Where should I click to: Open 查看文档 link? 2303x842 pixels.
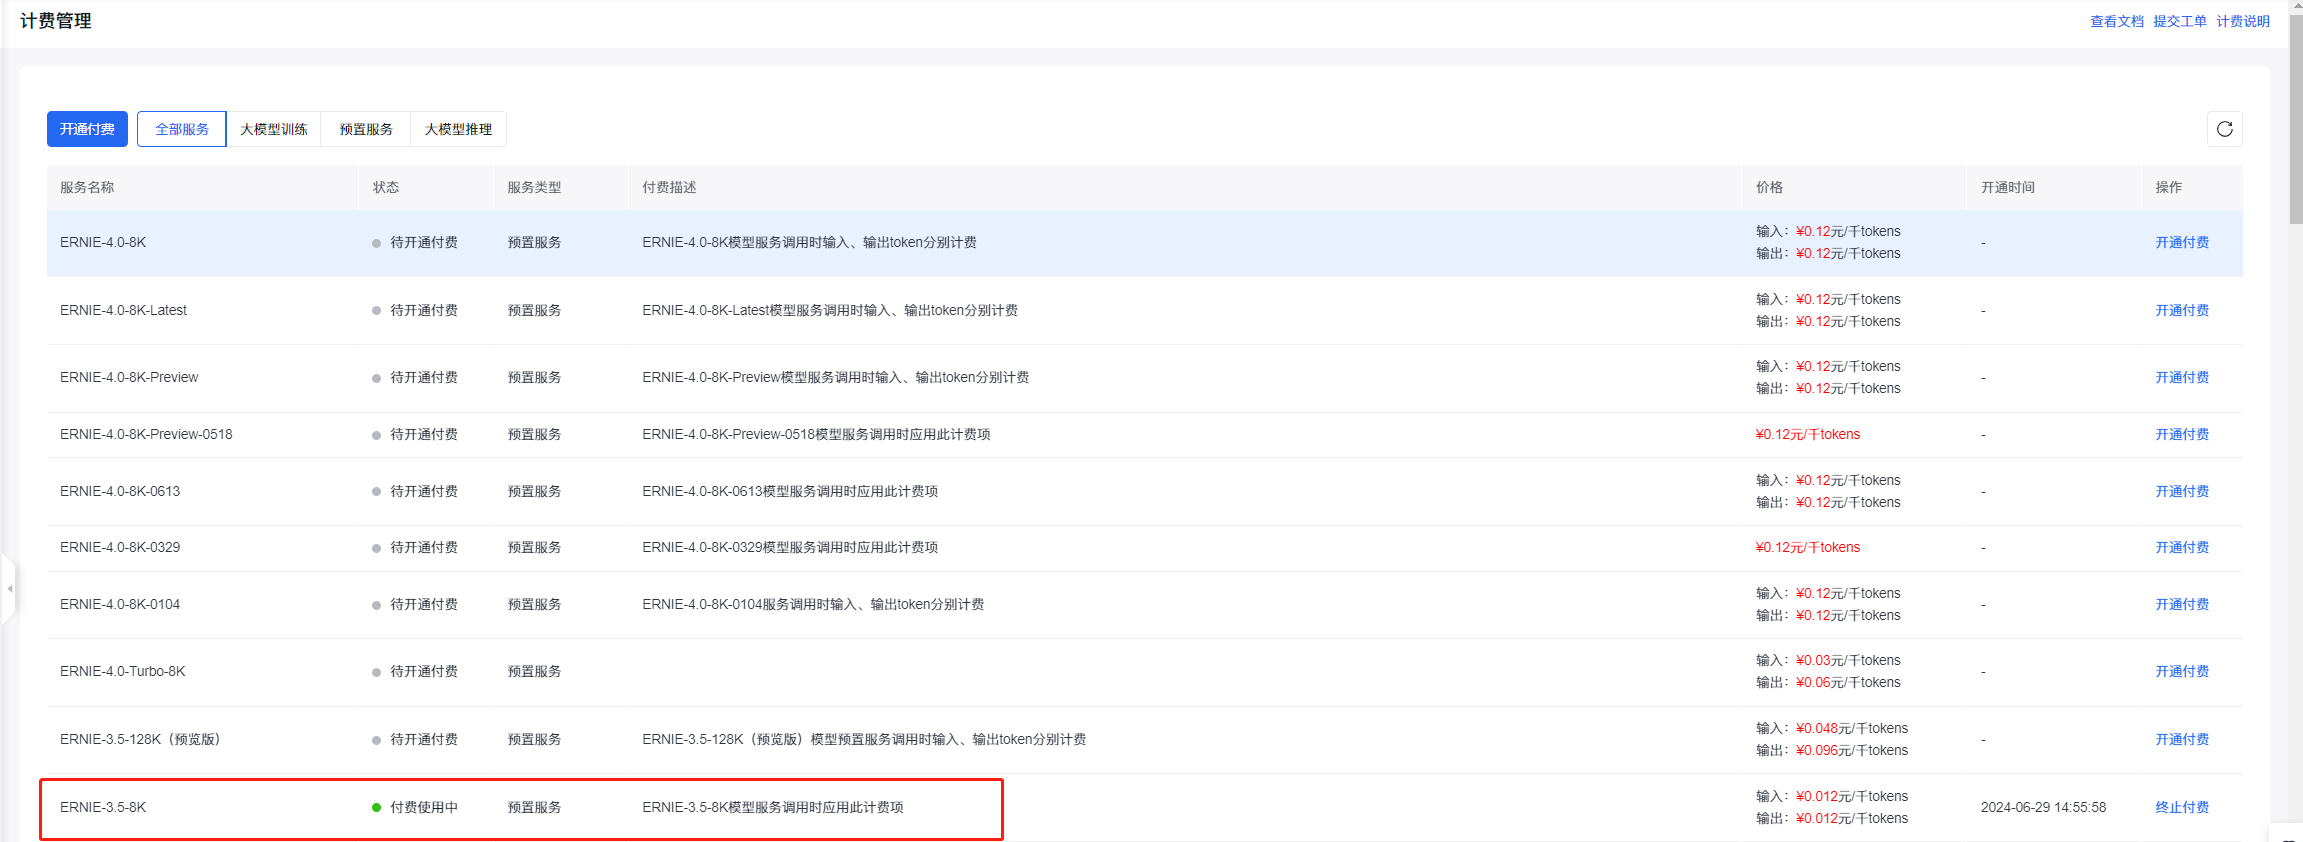2117,21
